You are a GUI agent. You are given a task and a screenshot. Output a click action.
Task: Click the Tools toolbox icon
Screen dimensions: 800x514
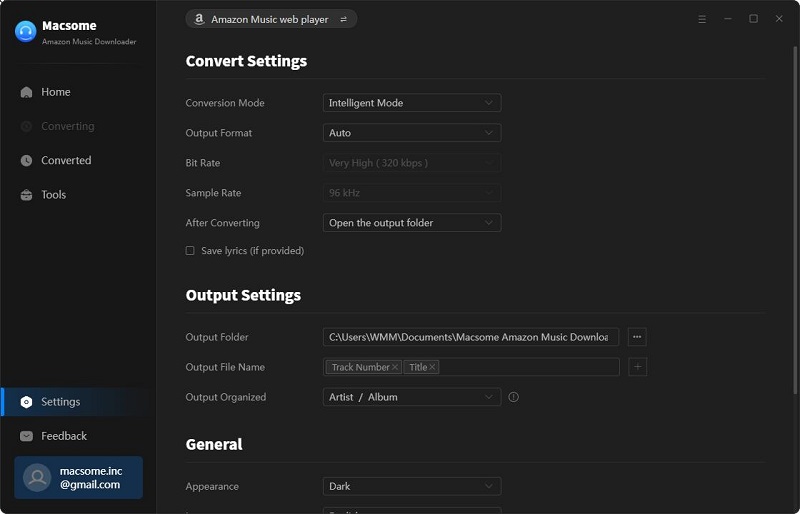tap(27, 195)
